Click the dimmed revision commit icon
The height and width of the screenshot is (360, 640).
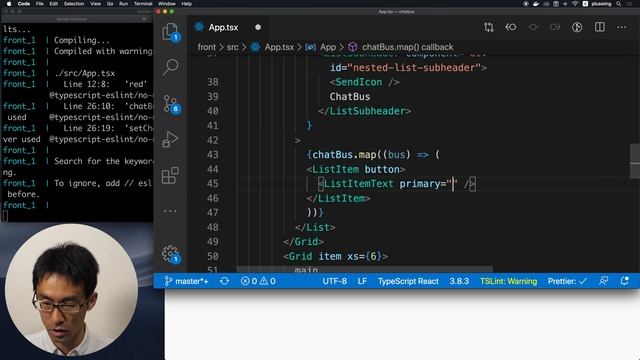pos(533,27)
